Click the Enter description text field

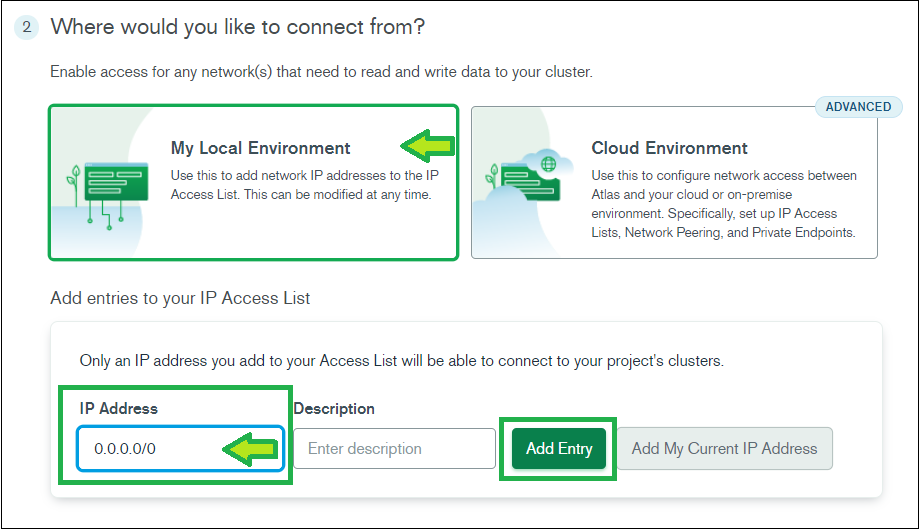coord(394,449)
